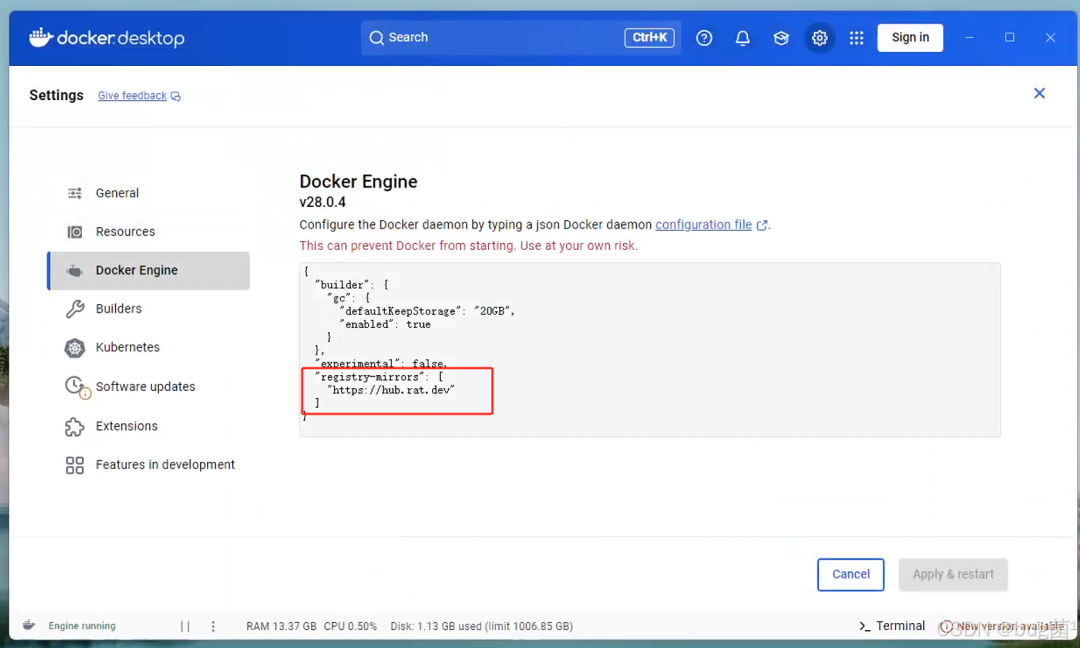Viewport: 1080px width, 648px height.
Task: Open the apps grid icon in header
Action: pos(856,38)
